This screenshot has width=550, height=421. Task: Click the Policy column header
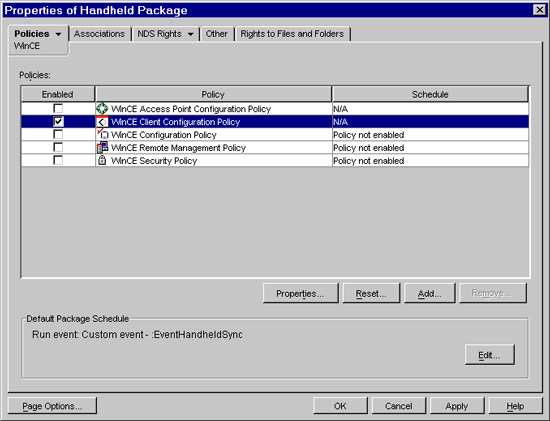click(x=213, y=94)
